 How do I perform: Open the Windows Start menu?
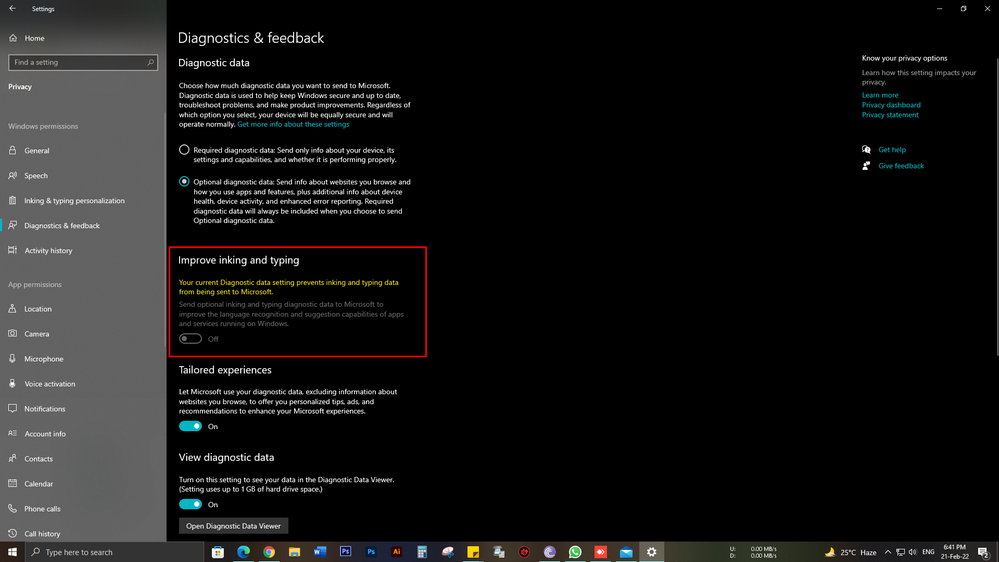point(12,552)
